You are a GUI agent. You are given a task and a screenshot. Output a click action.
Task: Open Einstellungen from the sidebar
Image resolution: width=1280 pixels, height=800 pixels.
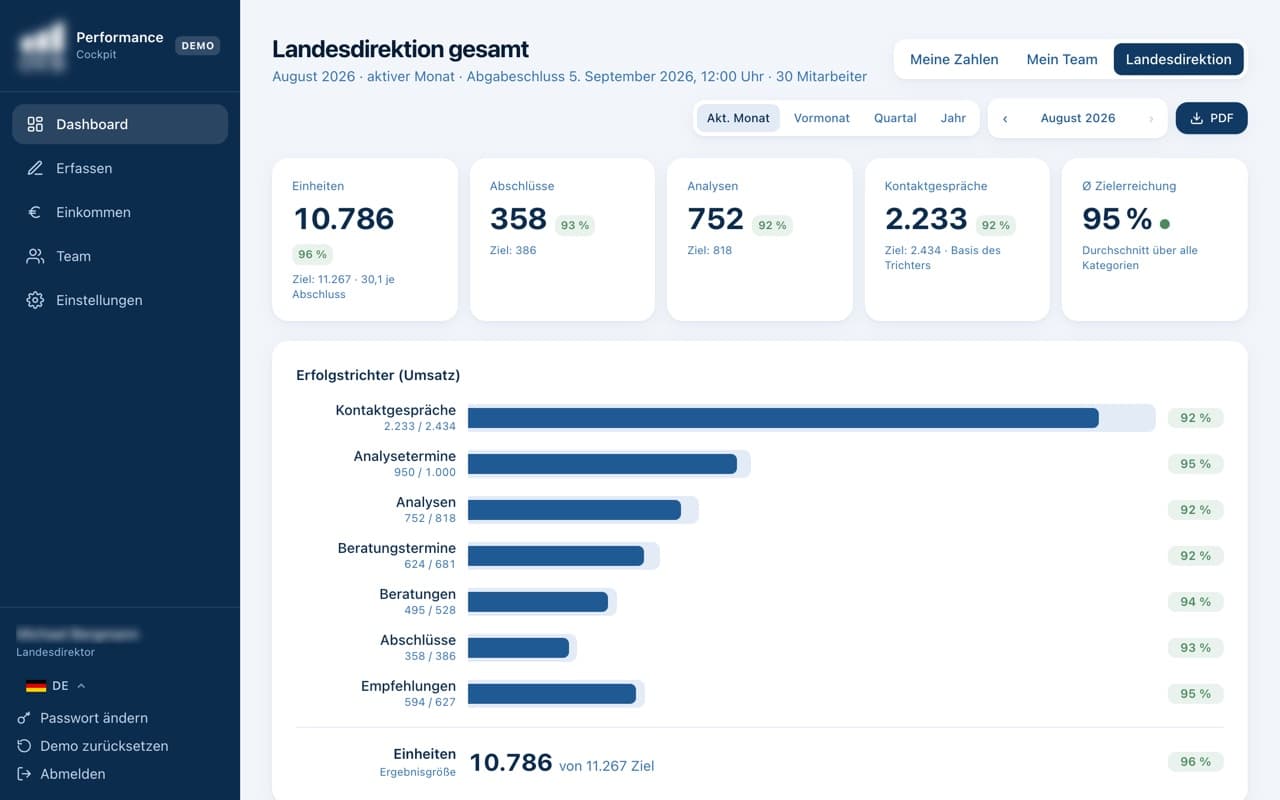pos(120,300)
